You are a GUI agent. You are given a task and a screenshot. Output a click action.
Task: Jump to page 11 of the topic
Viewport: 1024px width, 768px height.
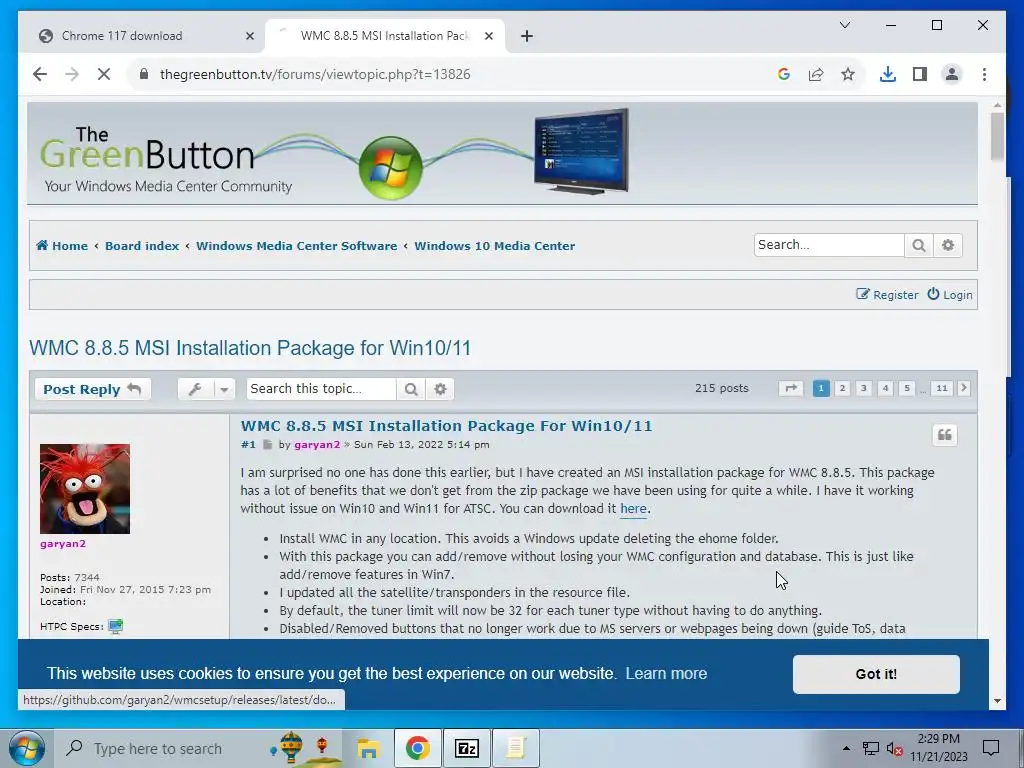click(x=942, y=389)
